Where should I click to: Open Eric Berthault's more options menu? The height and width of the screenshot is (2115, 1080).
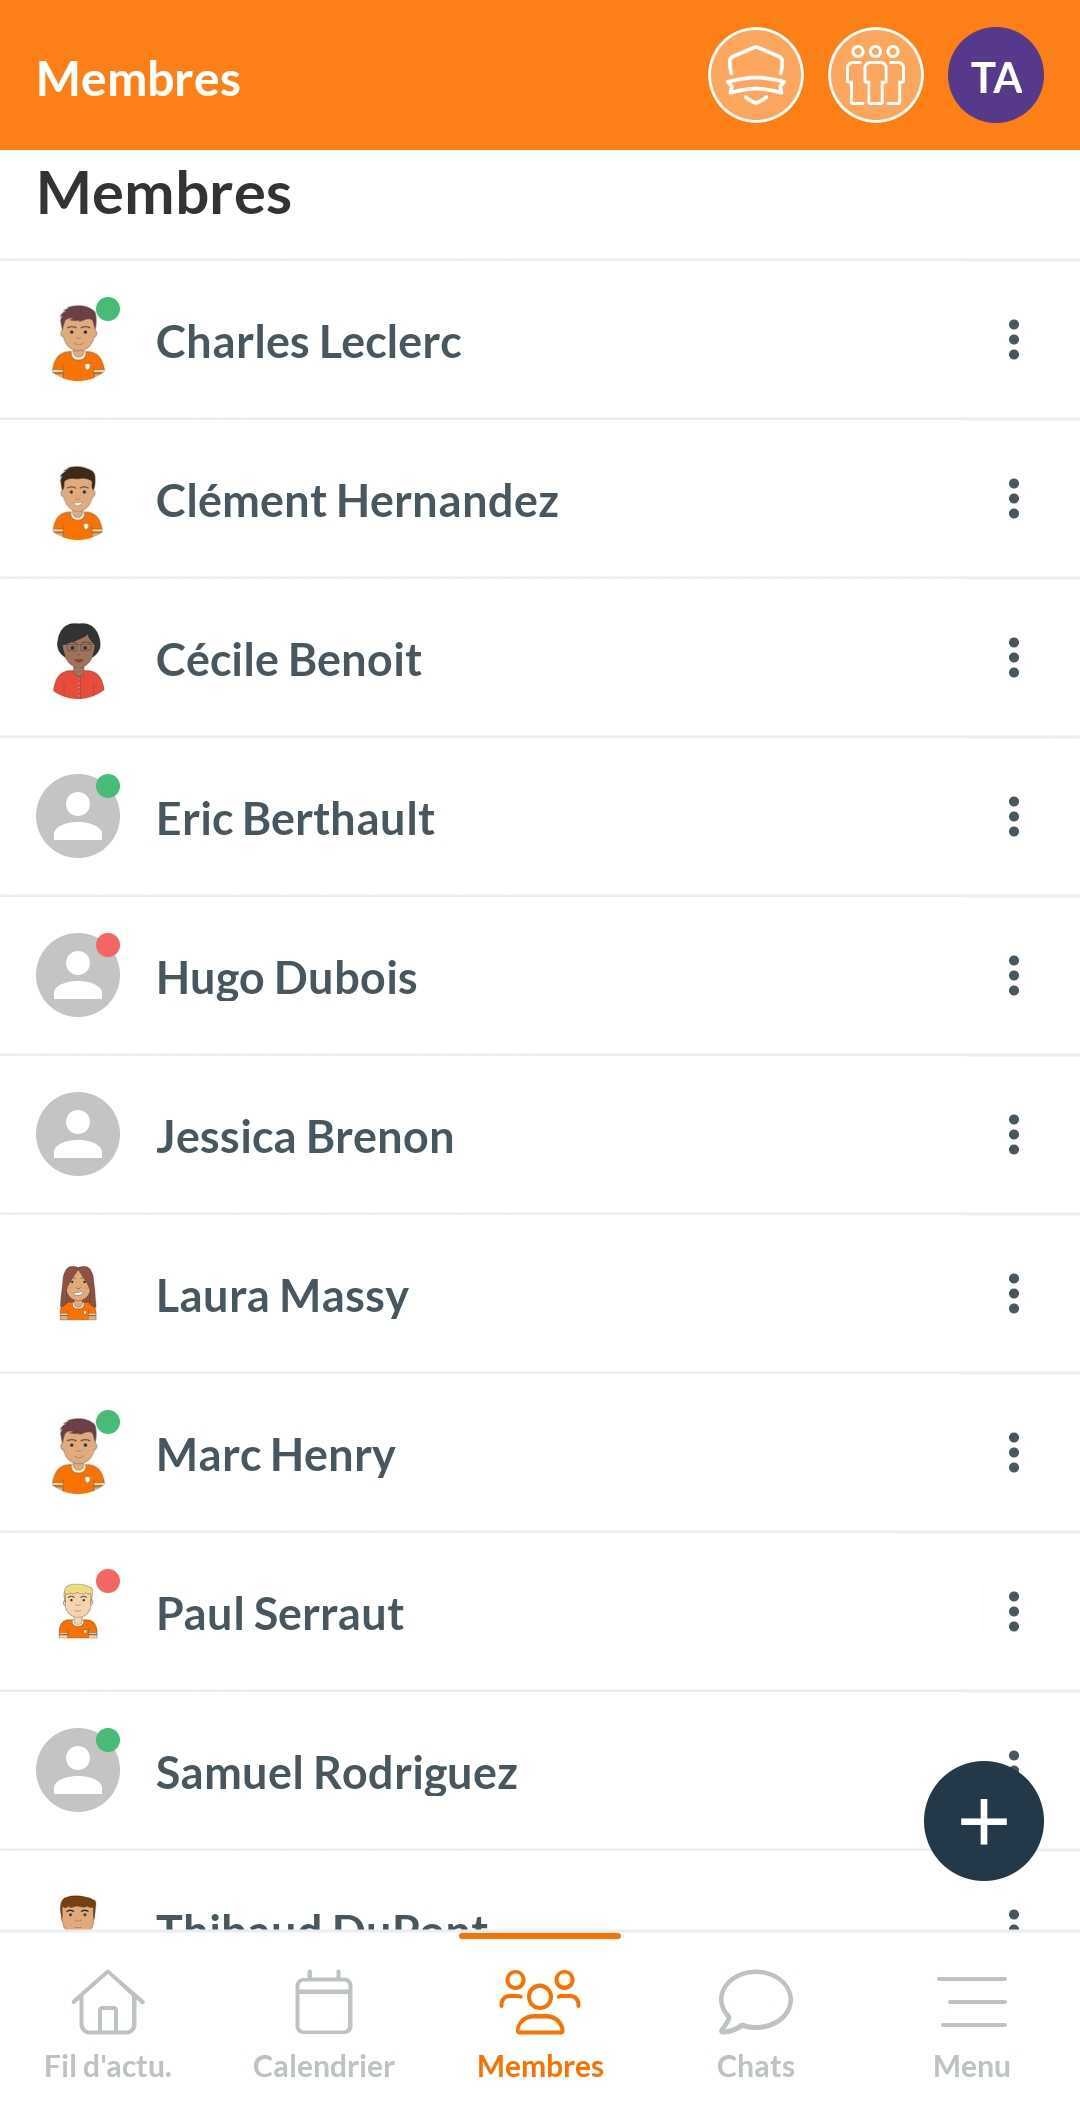[x=1014, y=817]
